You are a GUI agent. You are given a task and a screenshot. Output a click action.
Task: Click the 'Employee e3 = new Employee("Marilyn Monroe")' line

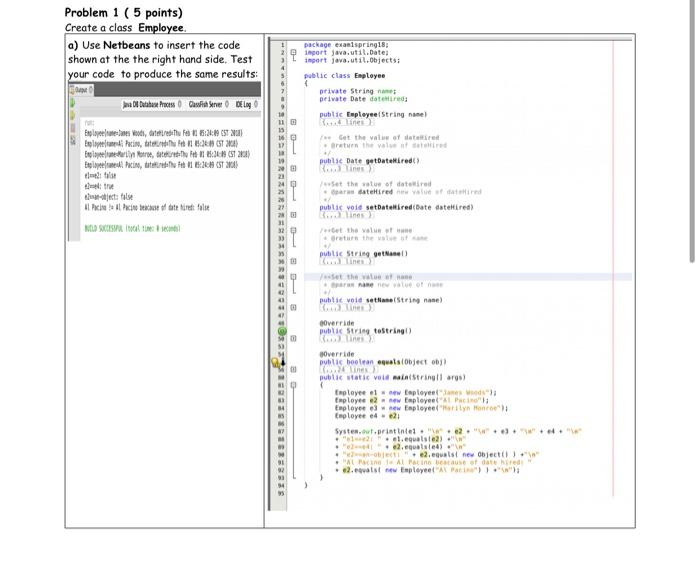click(x=421, y=408)
